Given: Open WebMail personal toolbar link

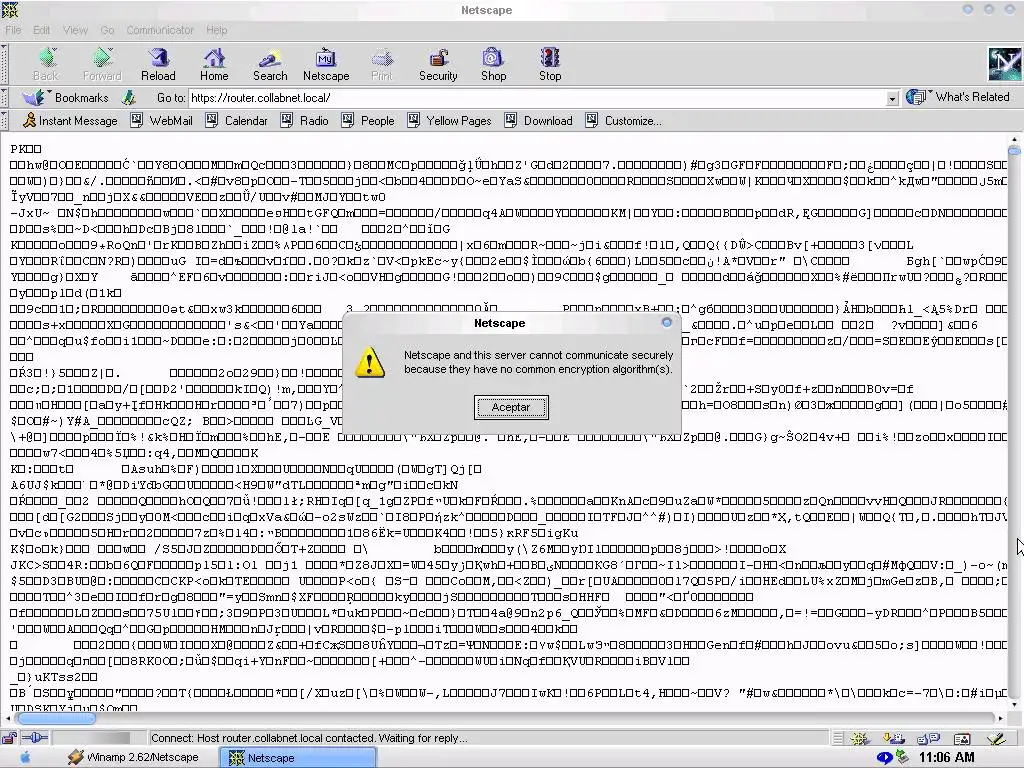Looking at the screenshot, I should pos(161,121).
